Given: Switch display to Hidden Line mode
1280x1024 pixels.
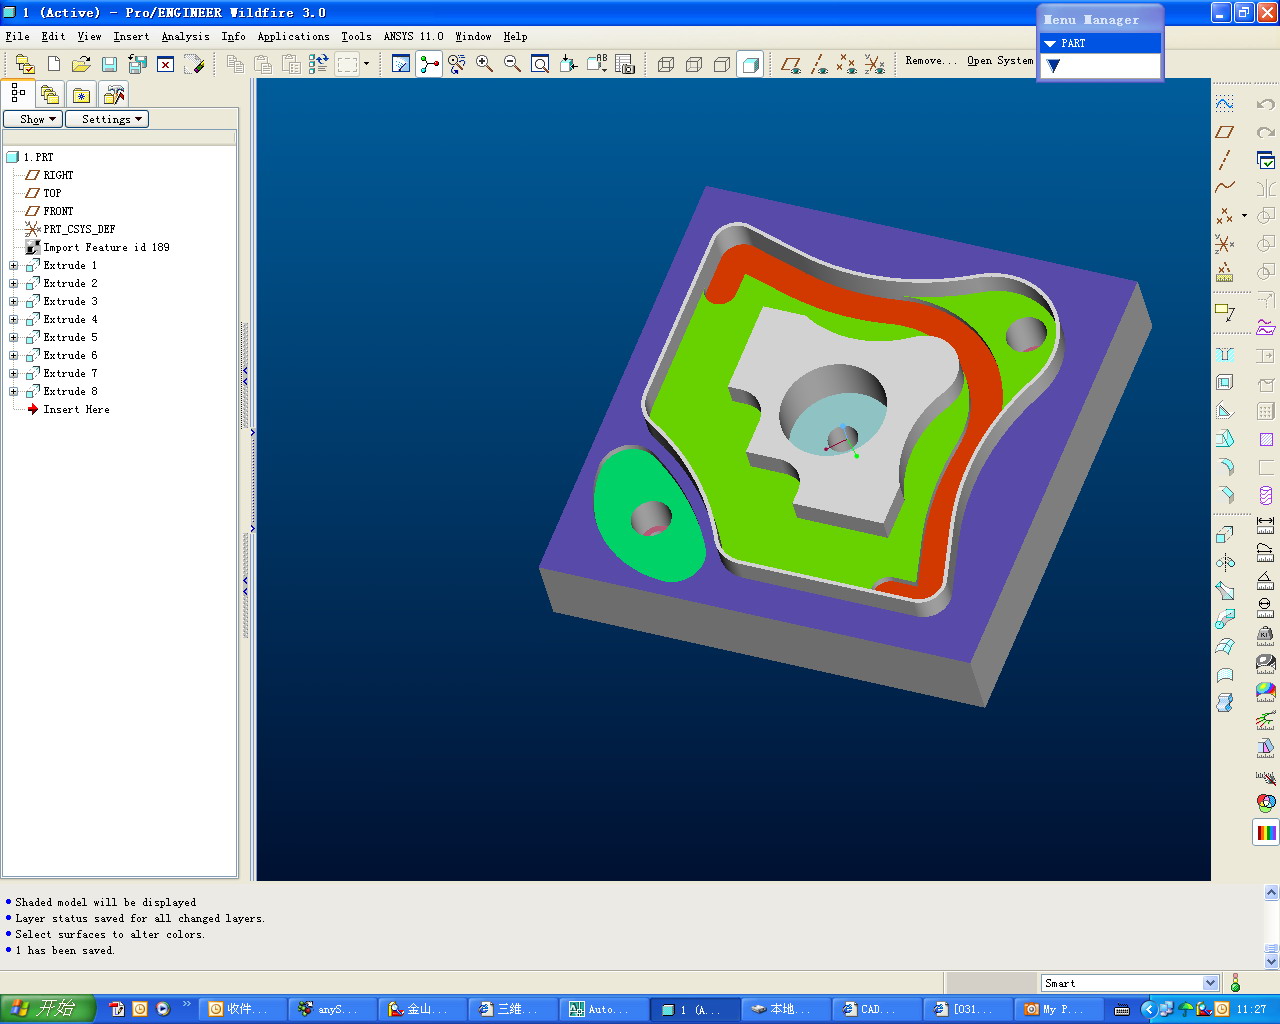Looking at the screenshot, I should click(694, 64).
